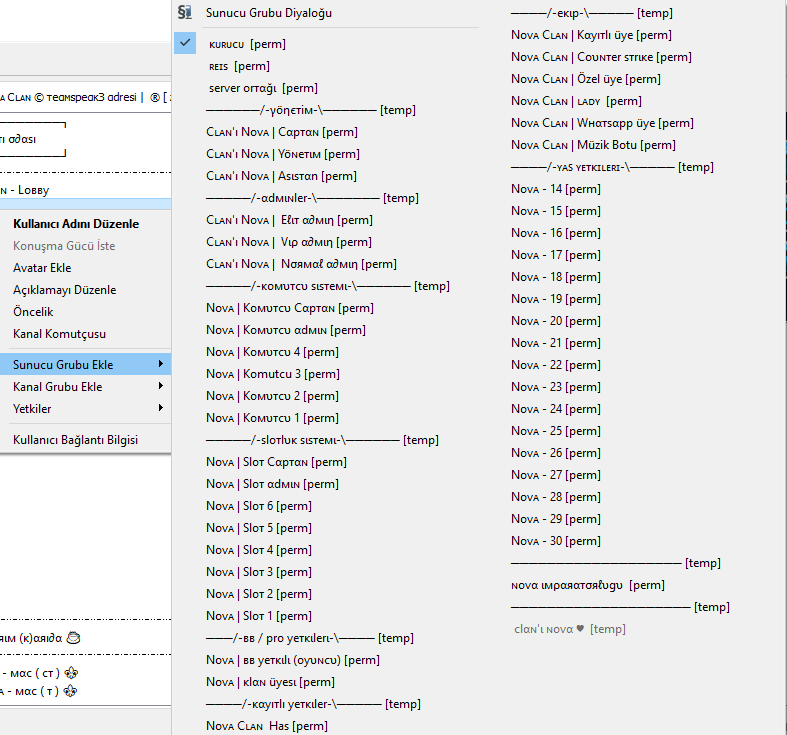Select Nova Clan | Özel üye [perm]
Viewport: 787px width, 735px height.
(x=586, y=79)
